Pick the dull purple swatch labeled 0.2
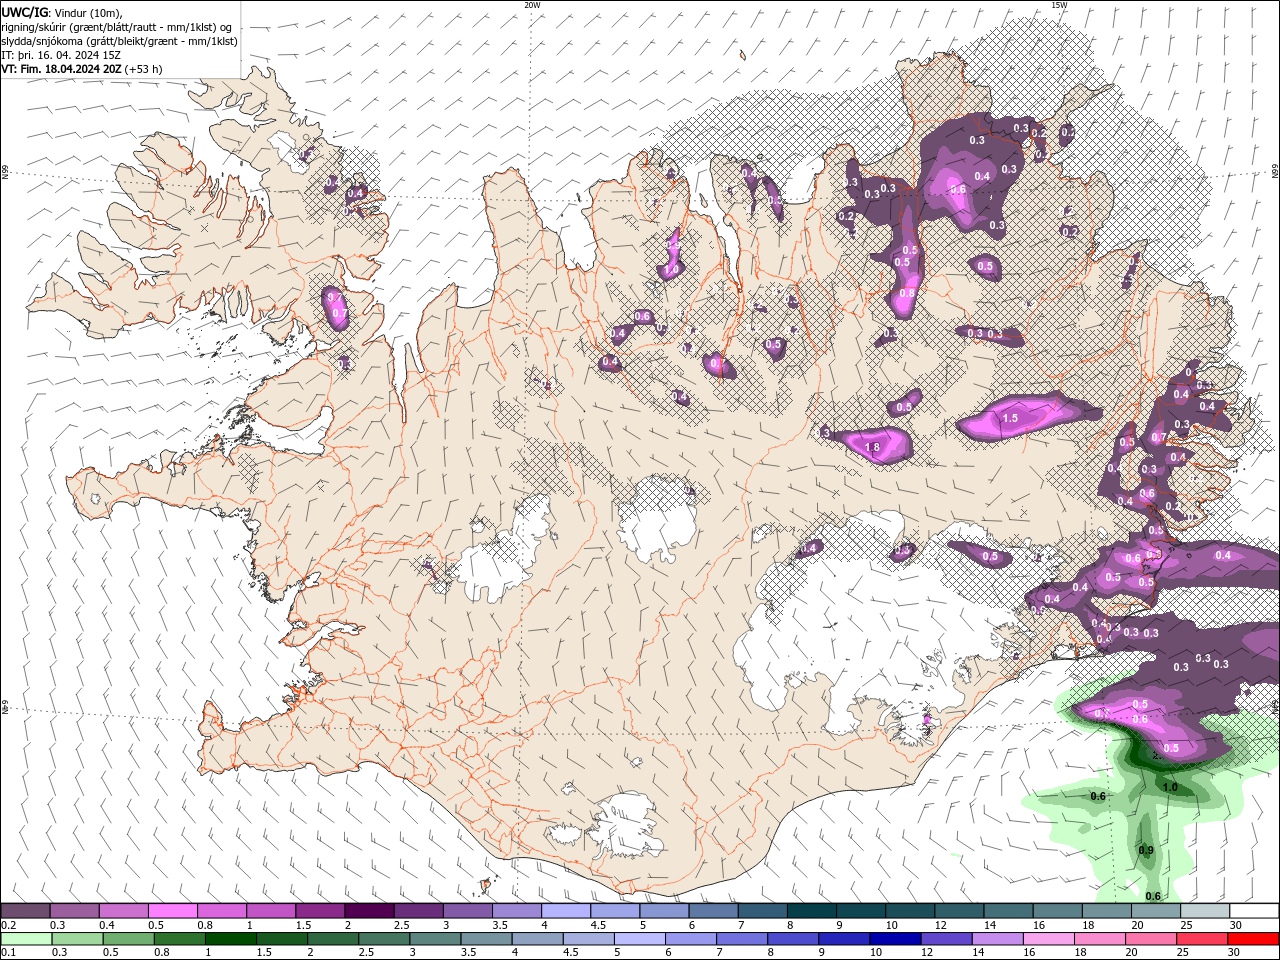The height and width of the screenshot is (960, 1280). 25,911
